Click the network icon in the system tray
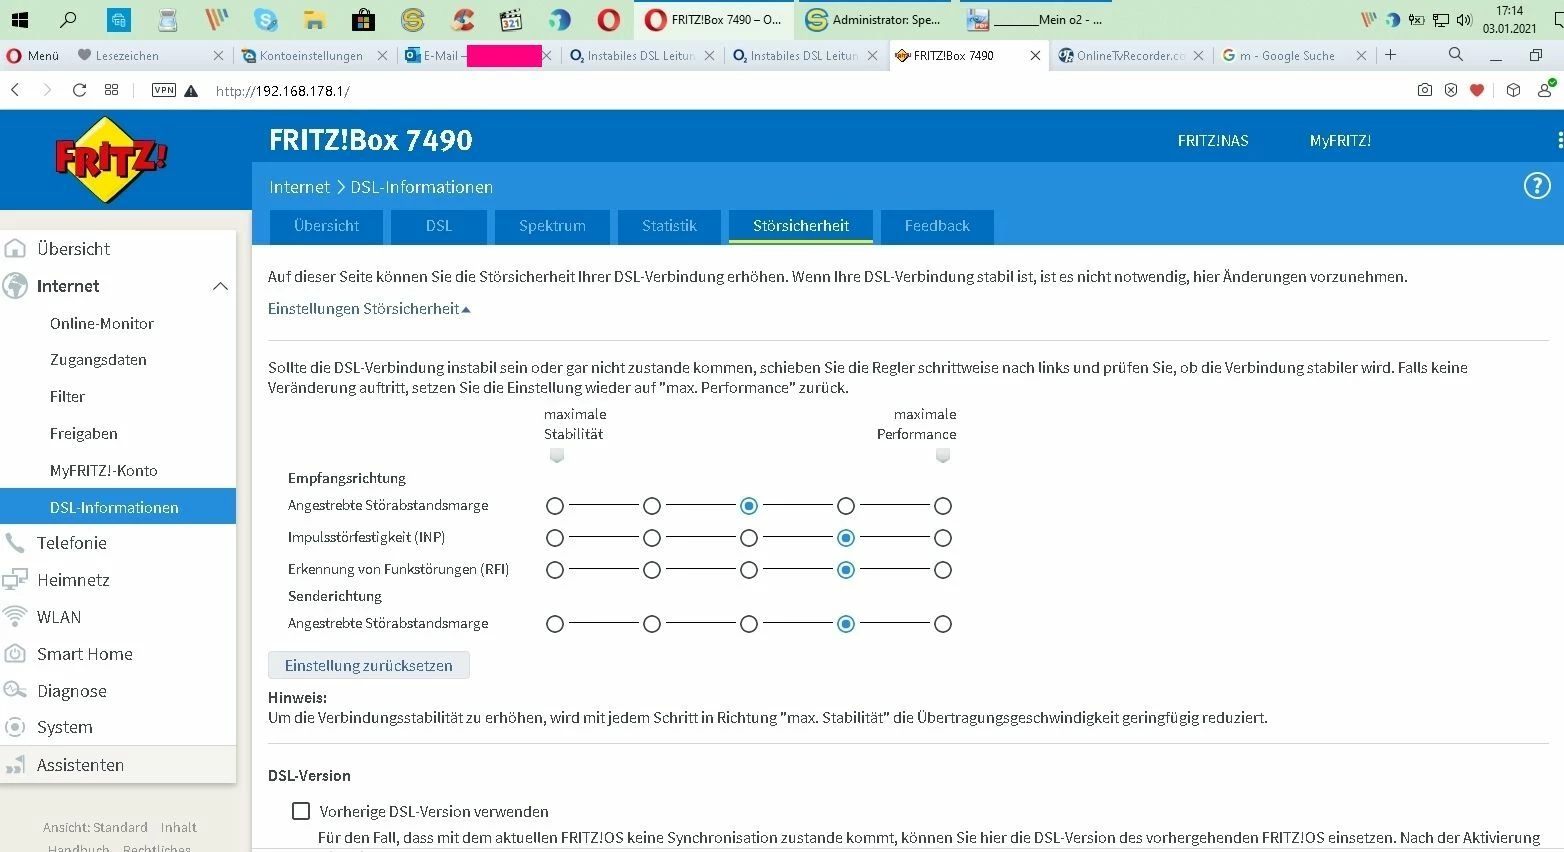The width and height of the screenshot is (1564, 852). pyautogui.click(x=1441, y=20)
